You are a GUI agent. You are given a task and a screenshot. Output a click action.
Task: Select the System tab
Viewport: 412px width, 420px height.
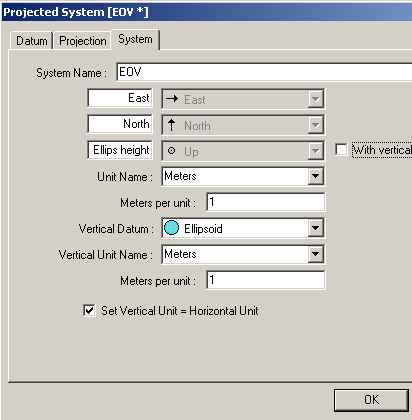(x=135, y=39)
